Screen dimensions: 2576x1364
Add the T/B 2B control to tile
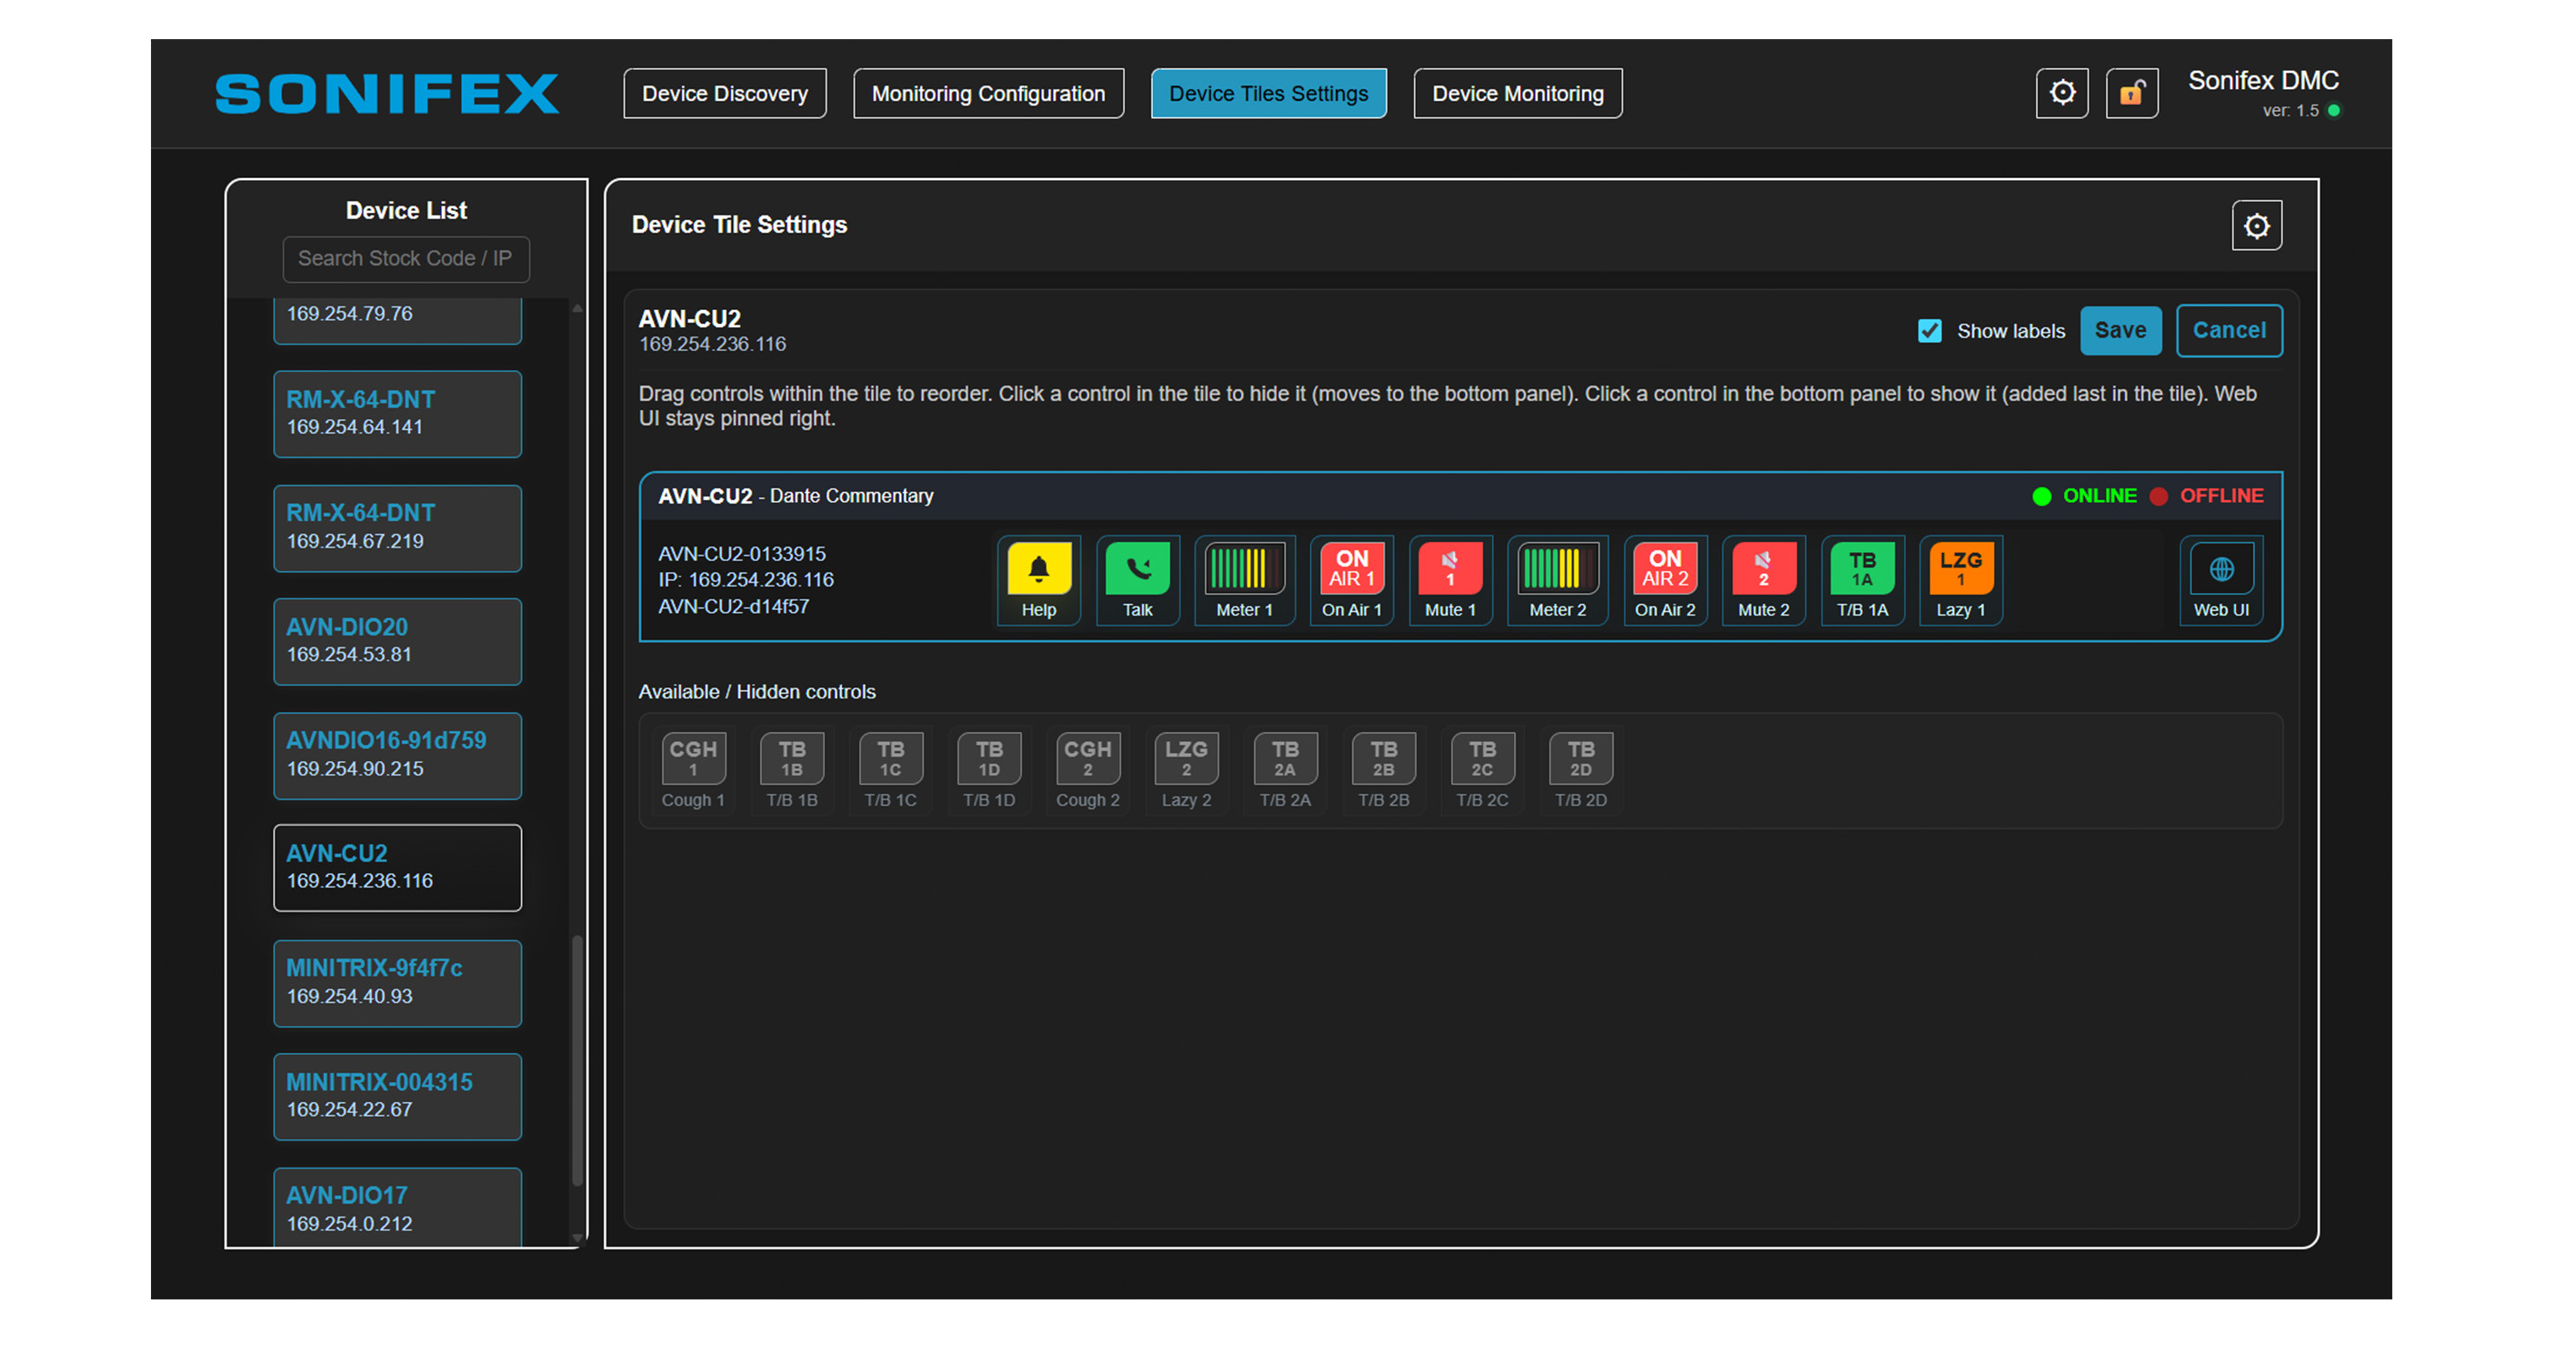point(1383,771)
